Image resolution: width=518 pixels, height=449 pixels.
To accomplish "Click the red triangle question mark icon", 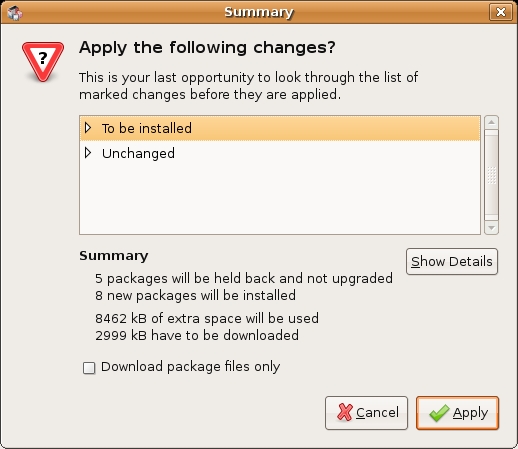I will (x=43, y=62).
